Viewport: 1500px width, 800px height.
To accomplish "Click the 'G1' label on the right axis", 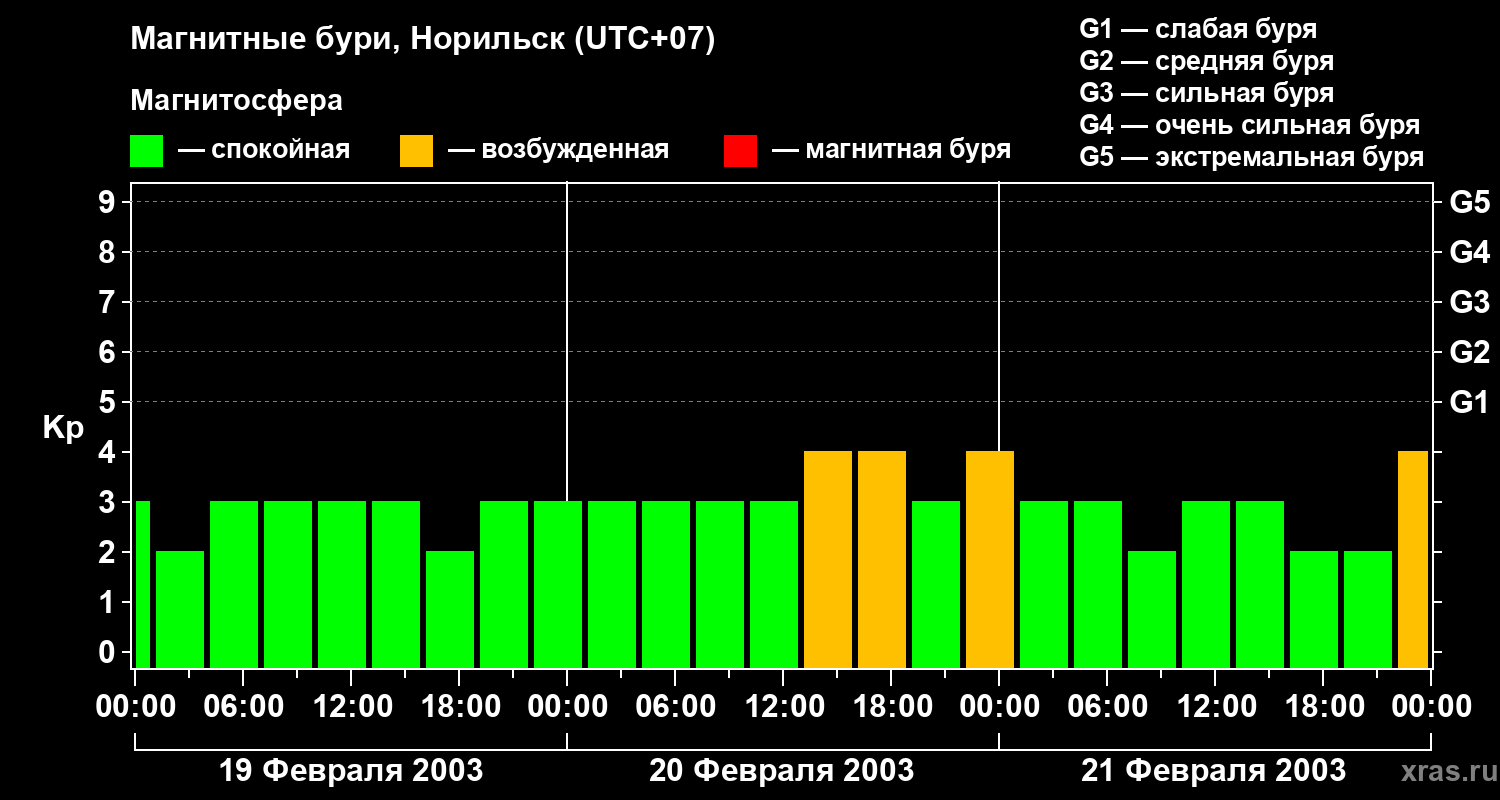I will [1469, 402].
